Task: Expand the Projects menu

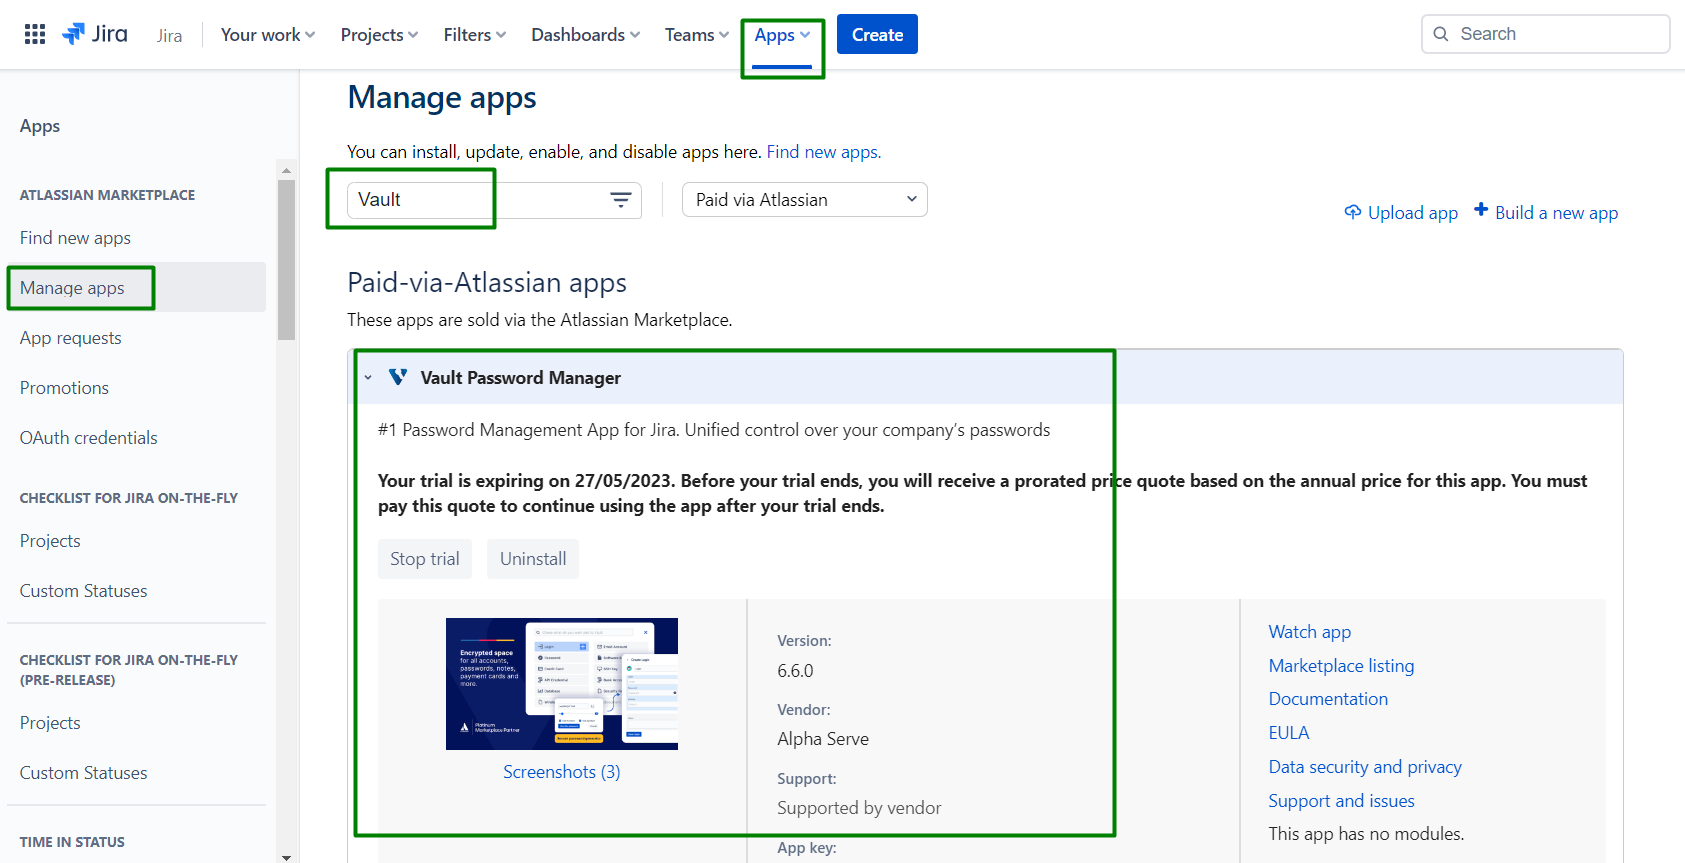Action: point(379,35)
